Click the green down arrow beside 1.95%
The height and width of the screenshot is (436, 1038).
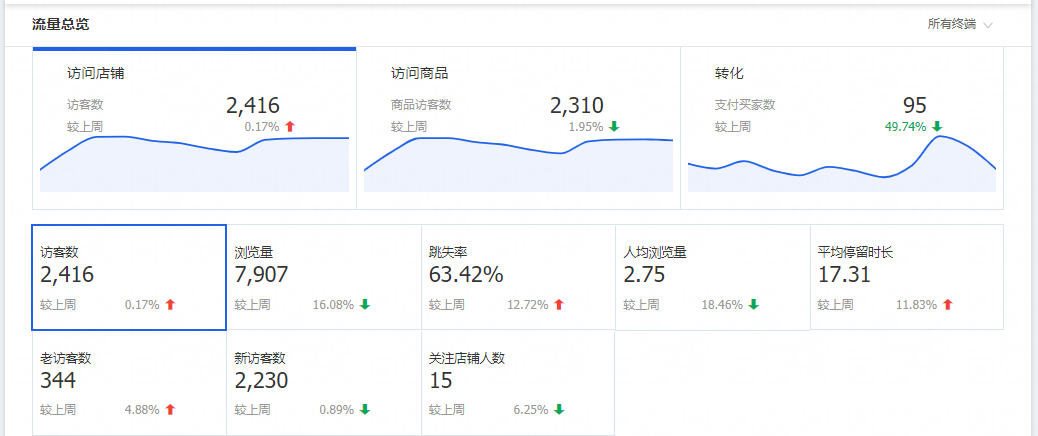coord(614,127)
